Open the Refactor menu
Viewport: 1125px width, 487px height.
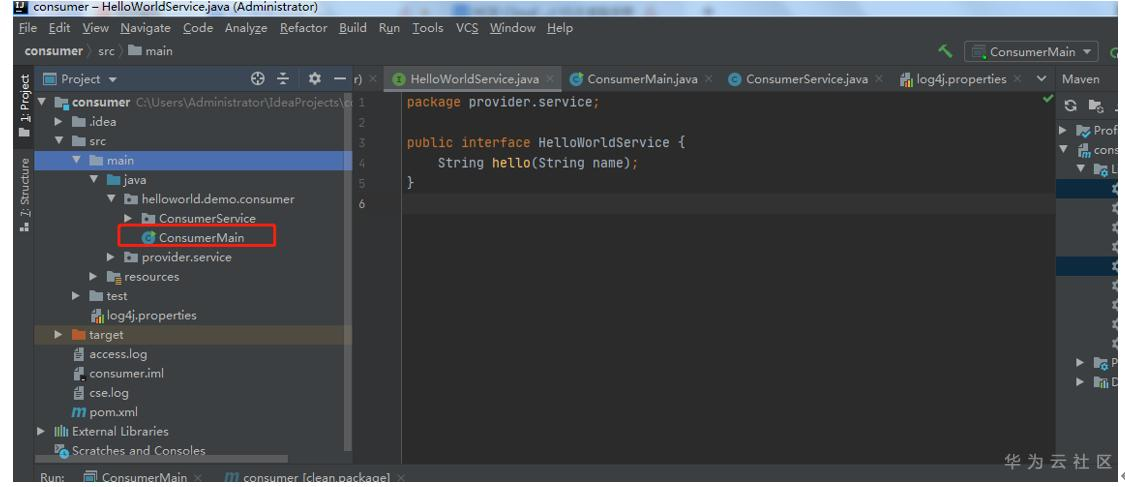303,28
